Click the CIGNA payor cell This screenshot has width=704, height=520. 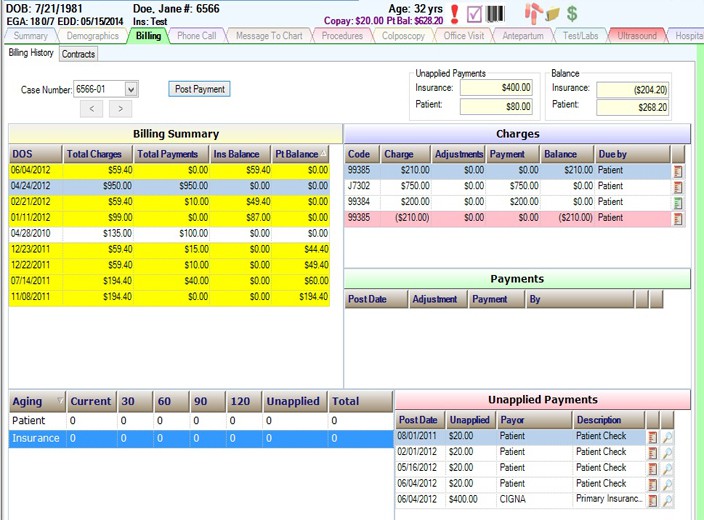(534, 499)
